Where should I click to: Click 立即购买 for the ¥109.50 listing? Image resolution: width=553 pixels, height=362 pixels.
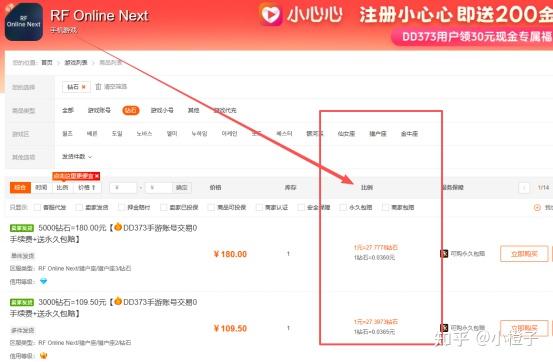click(524, 328)
